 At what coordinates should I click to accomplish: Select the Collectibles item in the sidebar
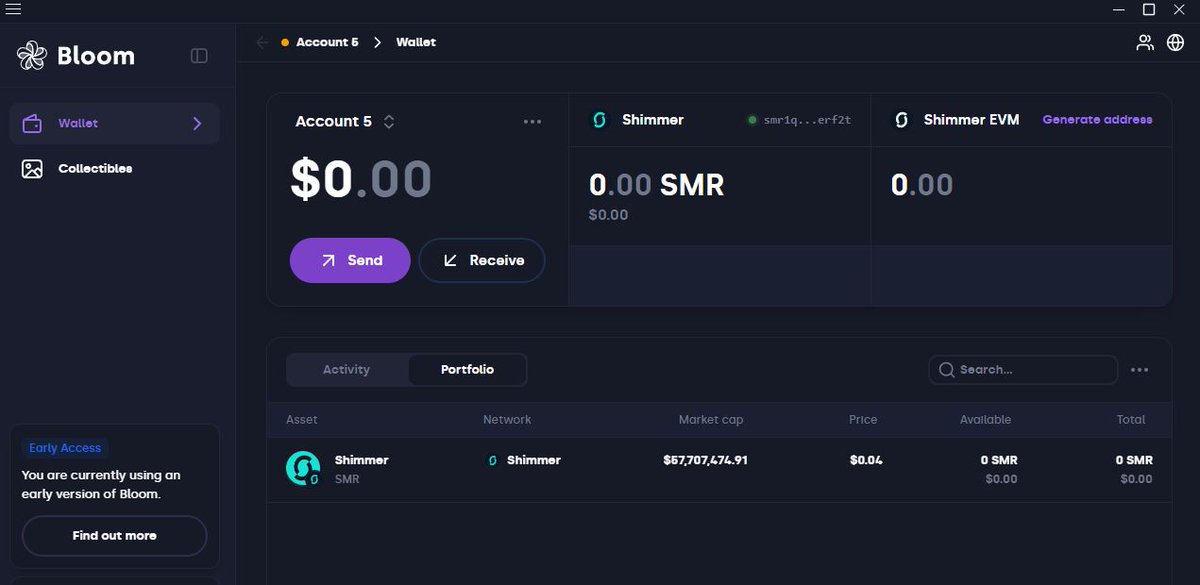(115, 169)
